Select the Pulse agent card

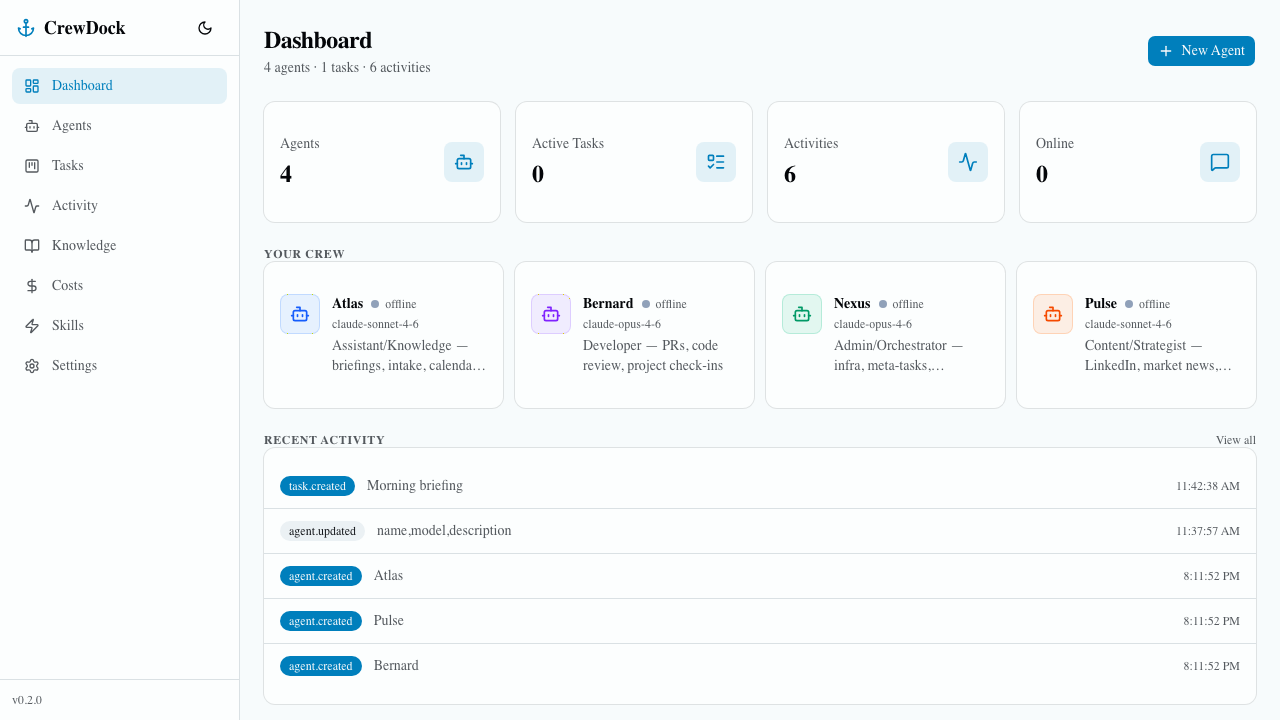tap(1136, 334)
